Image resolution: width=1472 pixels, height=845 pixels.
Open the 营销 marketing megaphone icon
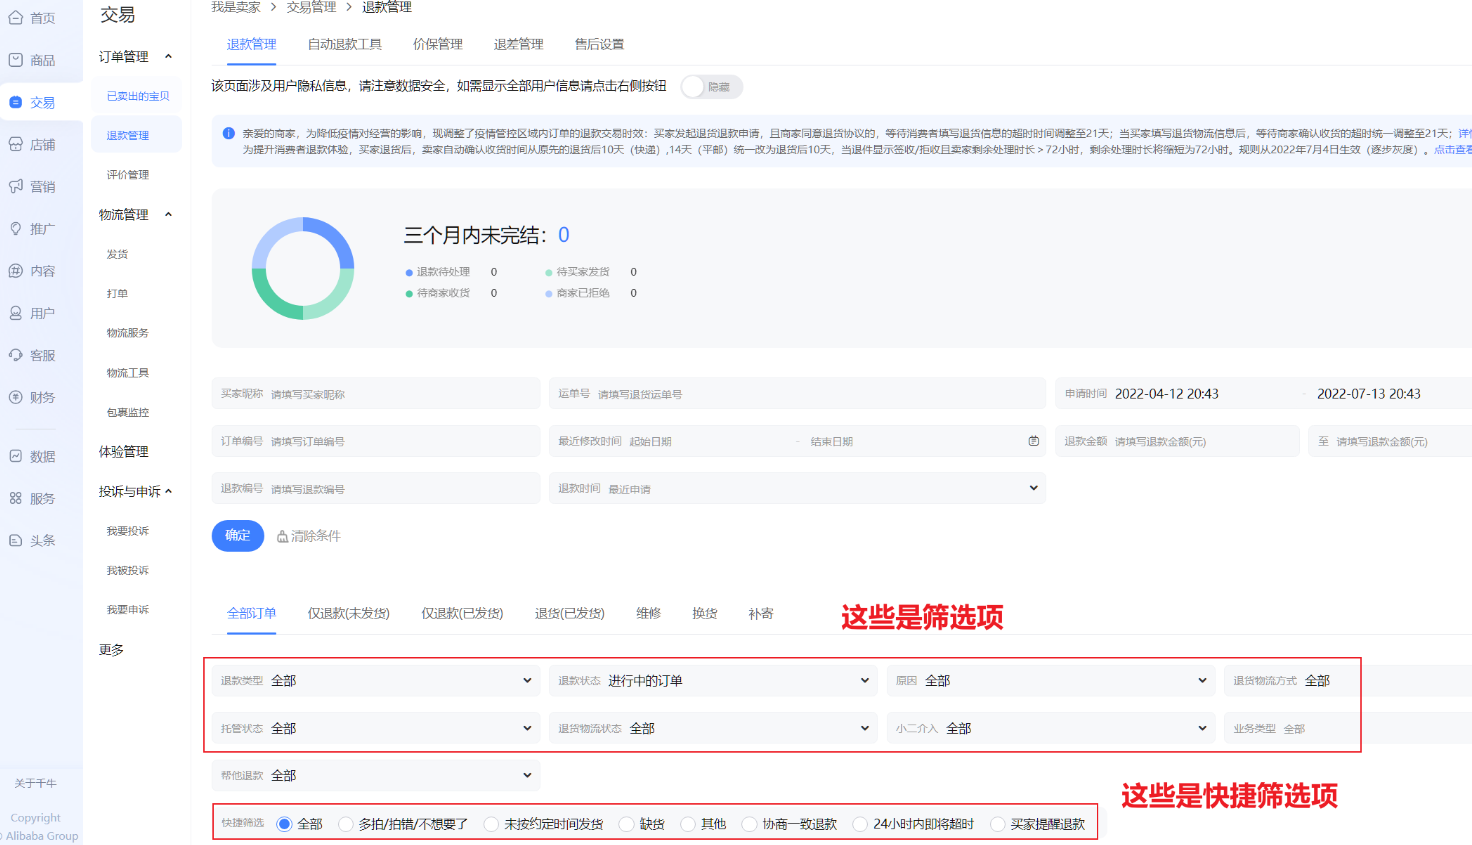[x=15, y=186]
